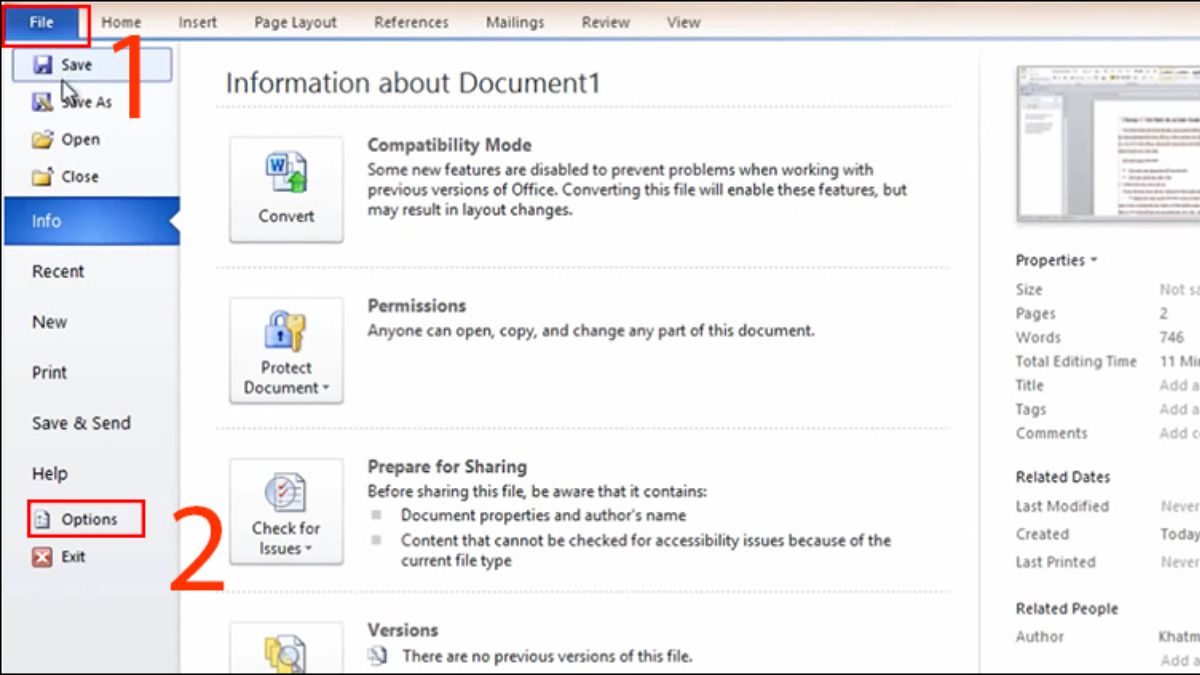1200x675 pixels.
Task: Click 'Document properties and author's name' item
Action: tap(543, 516)
